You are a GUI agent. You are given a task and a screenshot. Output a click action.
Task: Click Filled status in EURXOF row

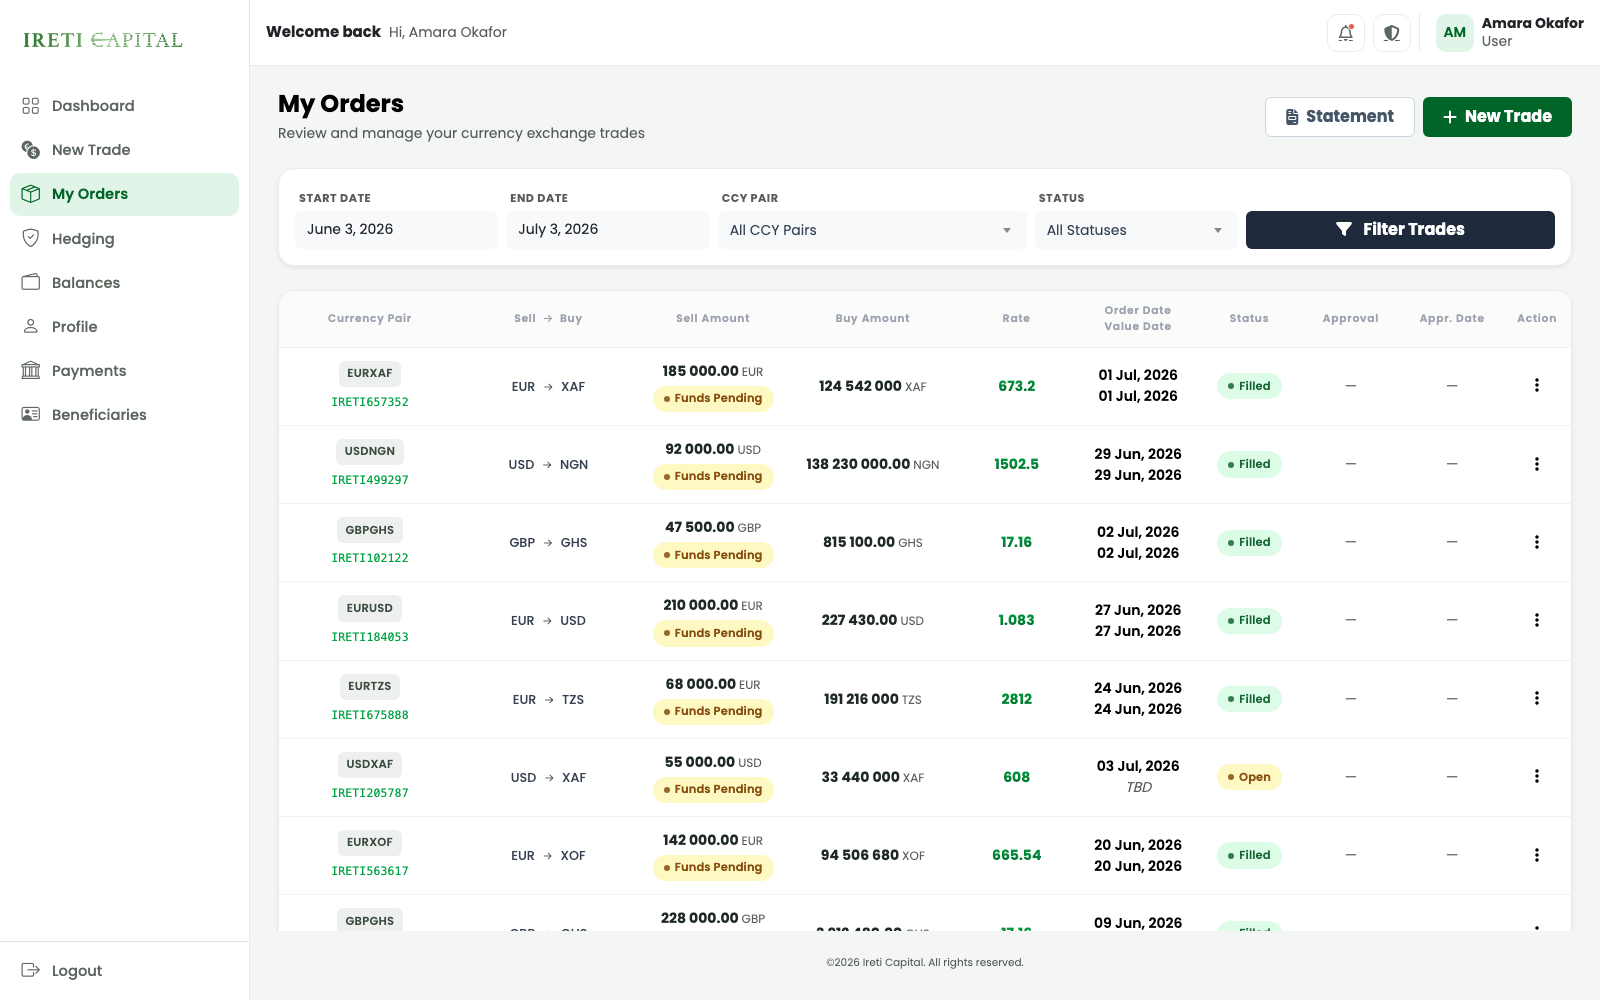[x=1249, y=855]
